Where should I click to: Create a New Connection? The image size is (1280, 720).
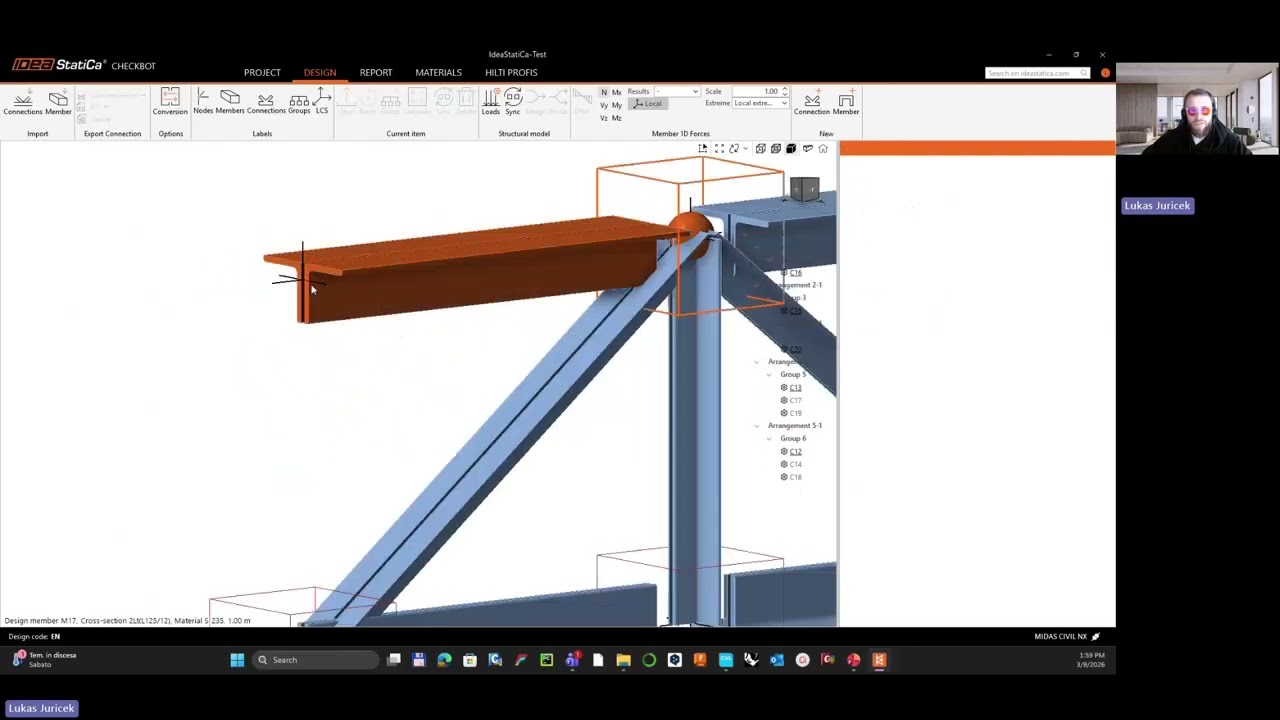point(812,102)
